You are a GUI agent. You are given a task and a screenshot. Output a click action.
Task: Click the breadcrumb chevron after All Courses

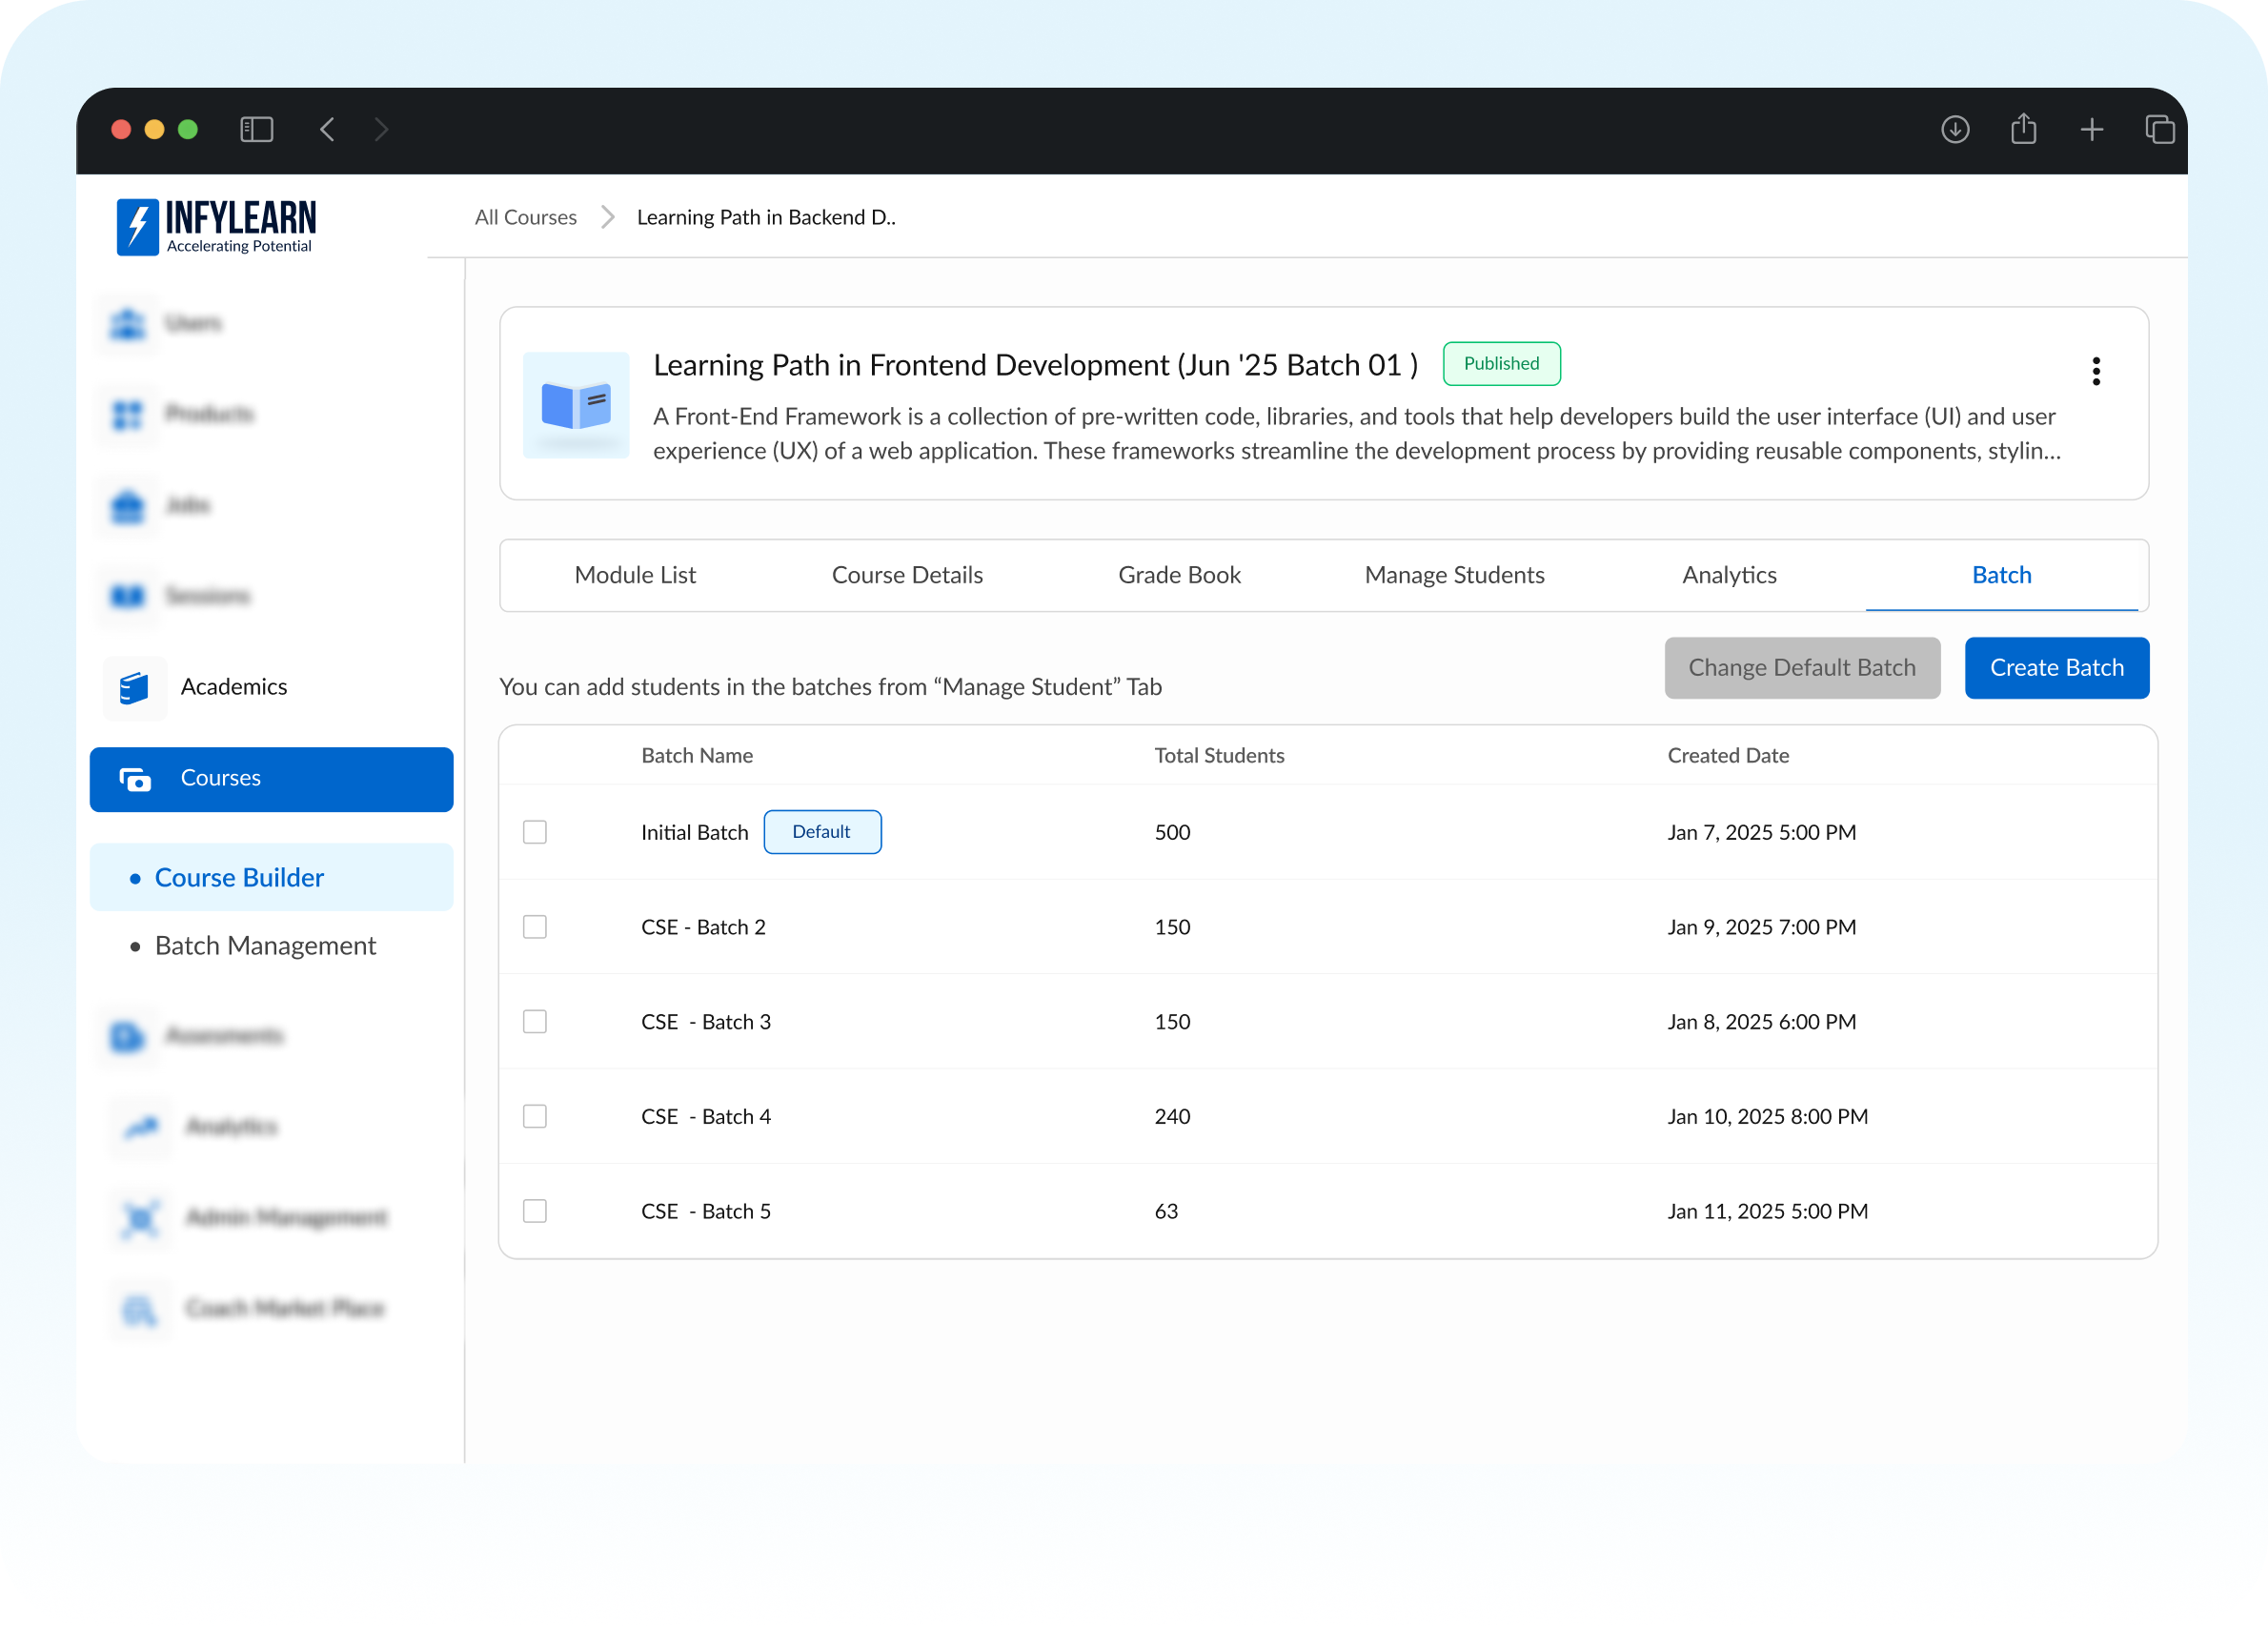click(607, 217)
